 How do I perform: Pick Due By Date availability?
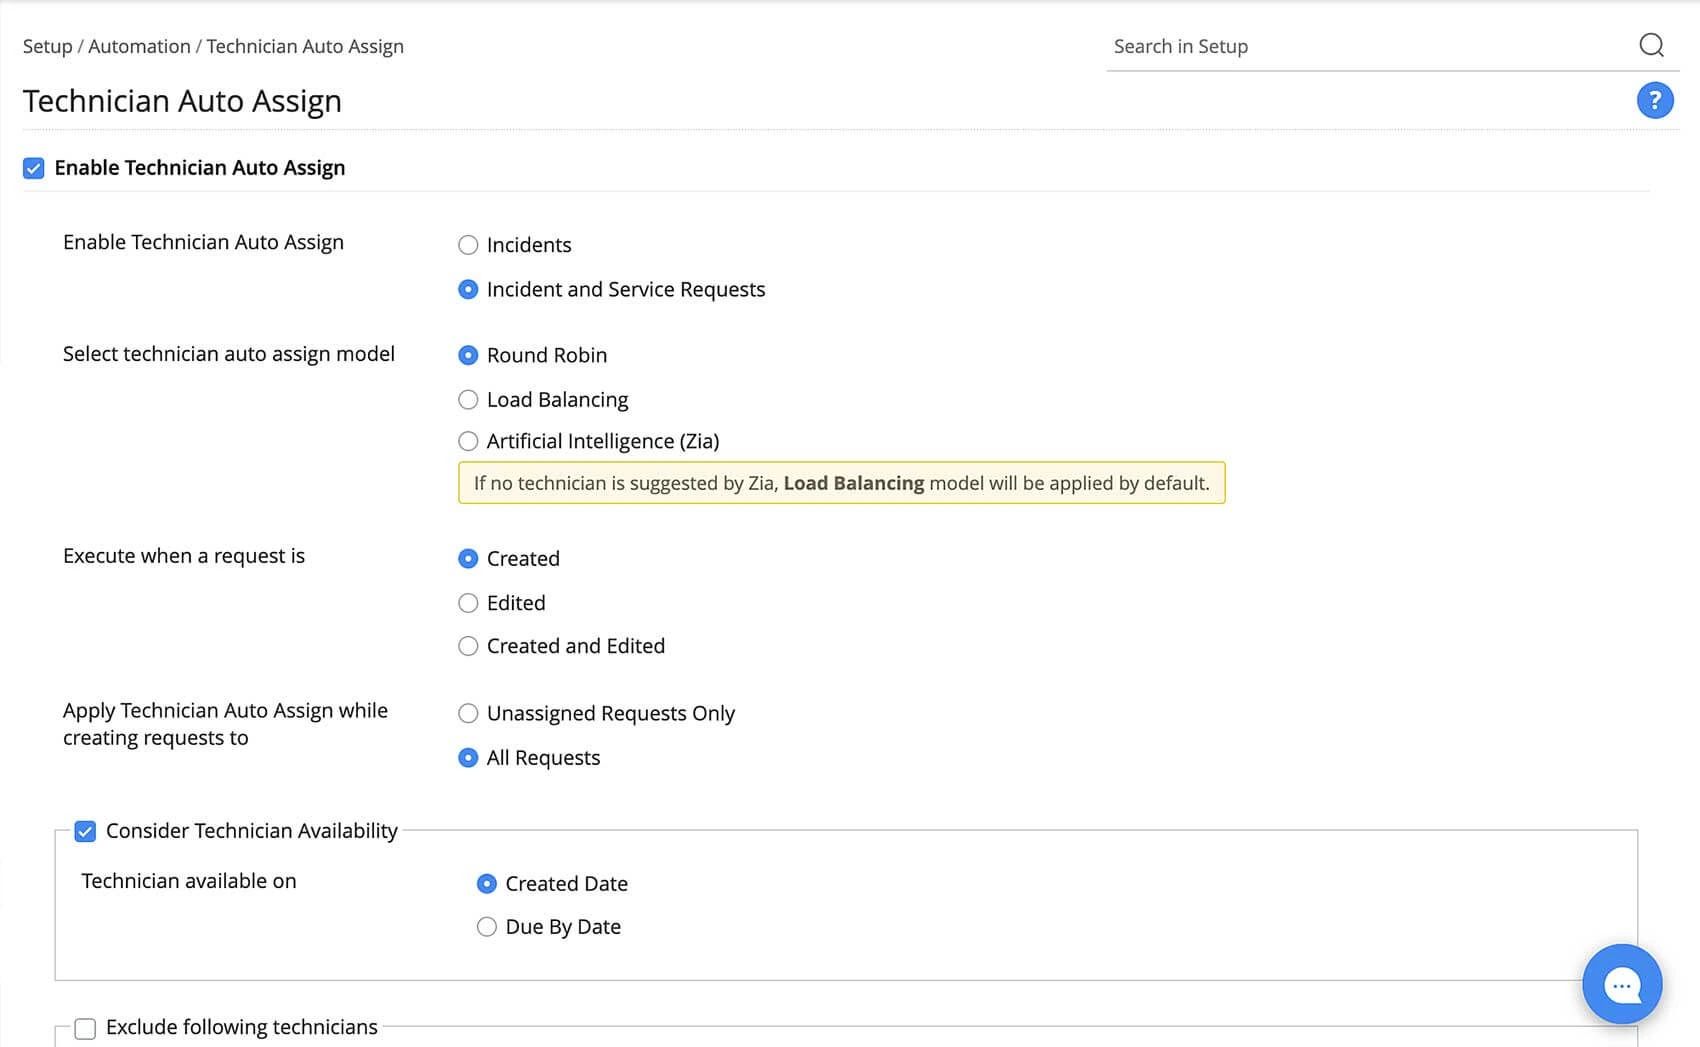pos(487,927)
